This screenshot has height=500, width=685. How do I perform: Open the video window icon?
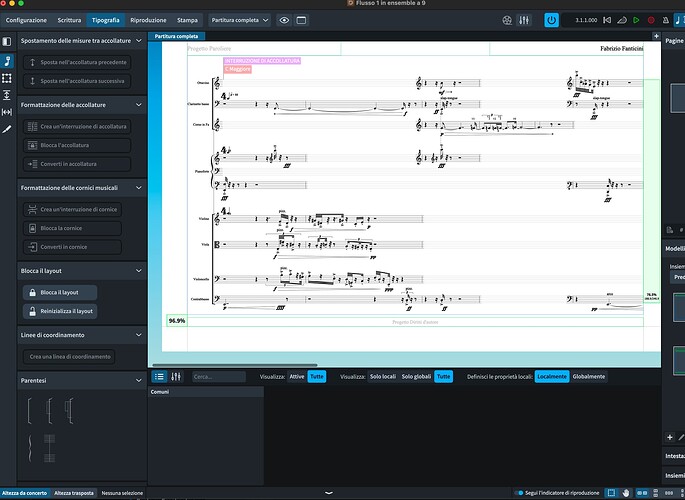(x=507, y=20)
